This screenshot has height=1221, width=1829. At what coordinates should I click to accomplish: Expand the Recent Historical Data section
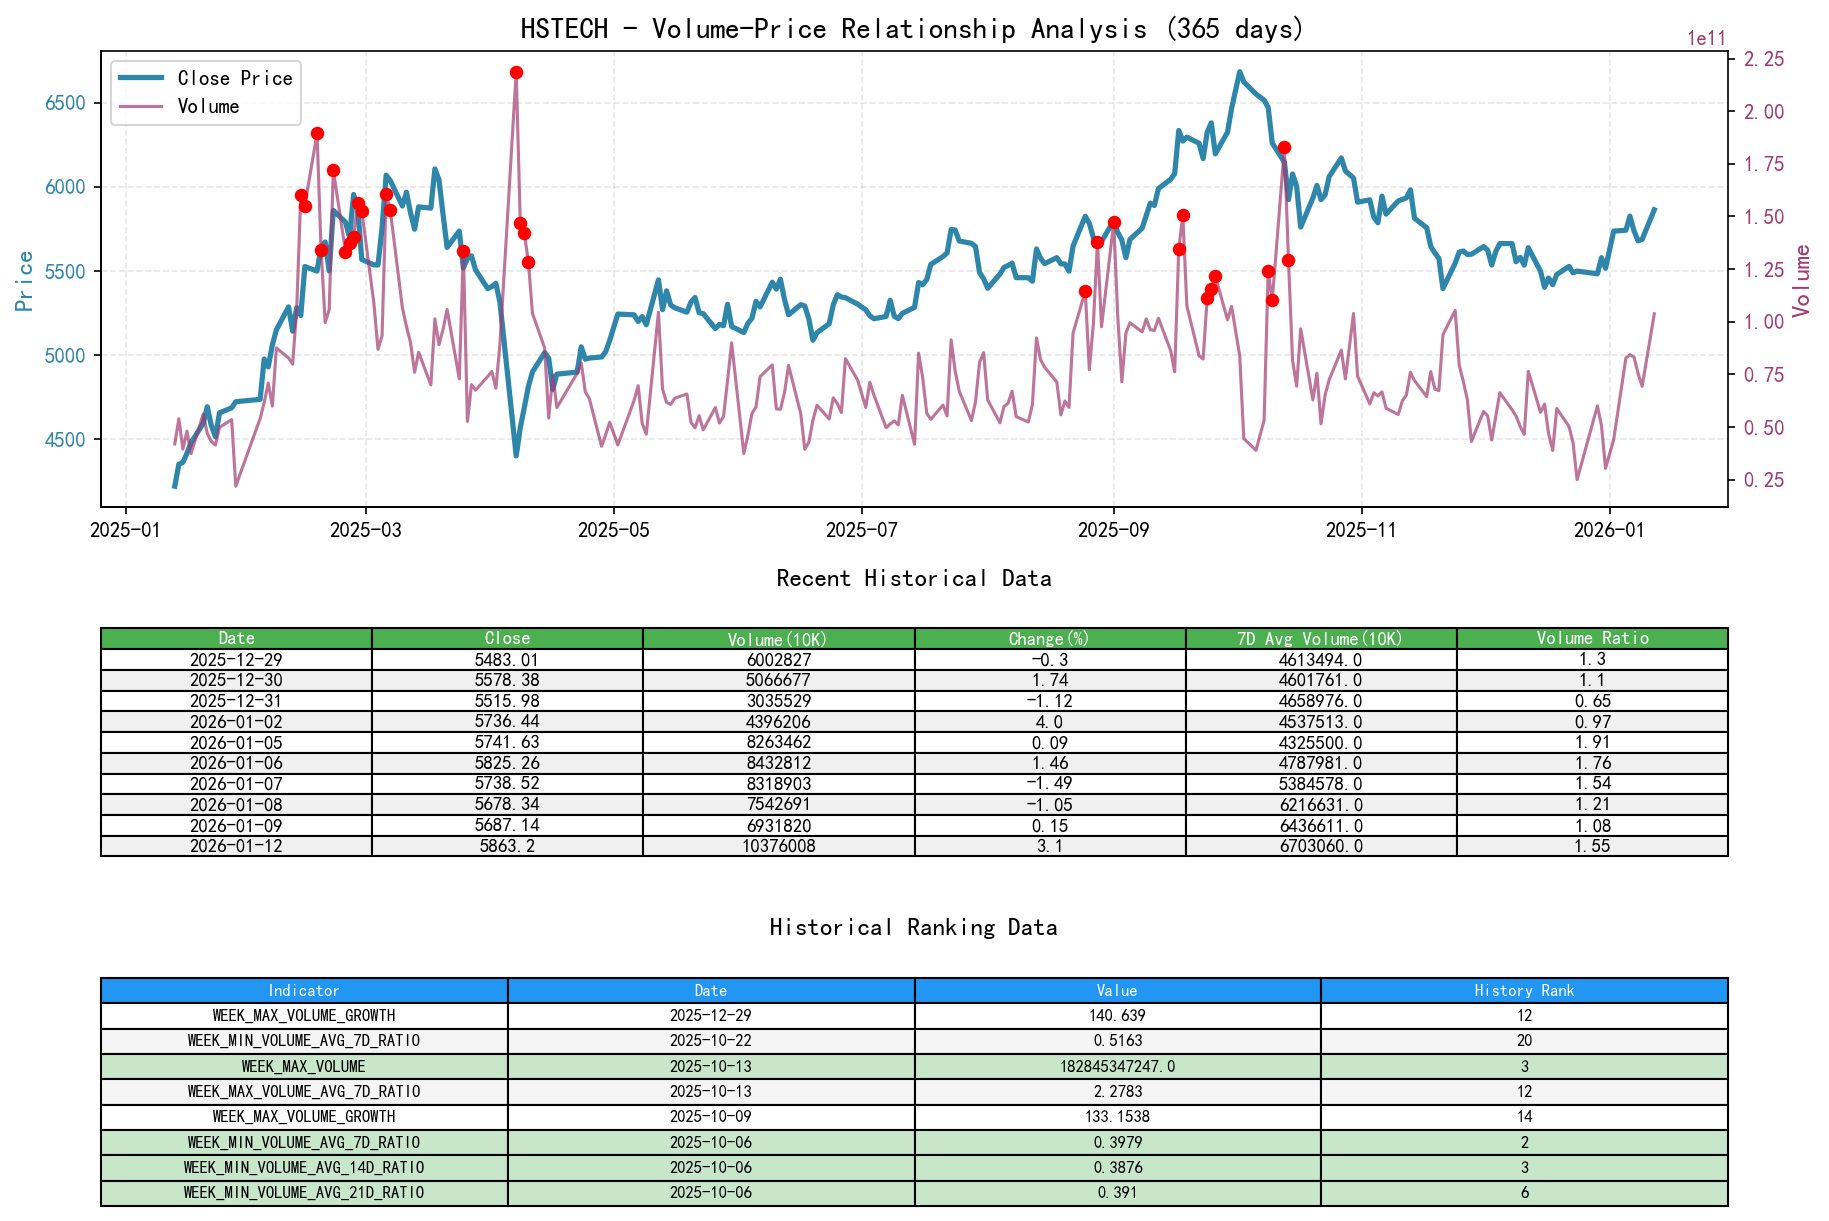(x=913, y=578)
